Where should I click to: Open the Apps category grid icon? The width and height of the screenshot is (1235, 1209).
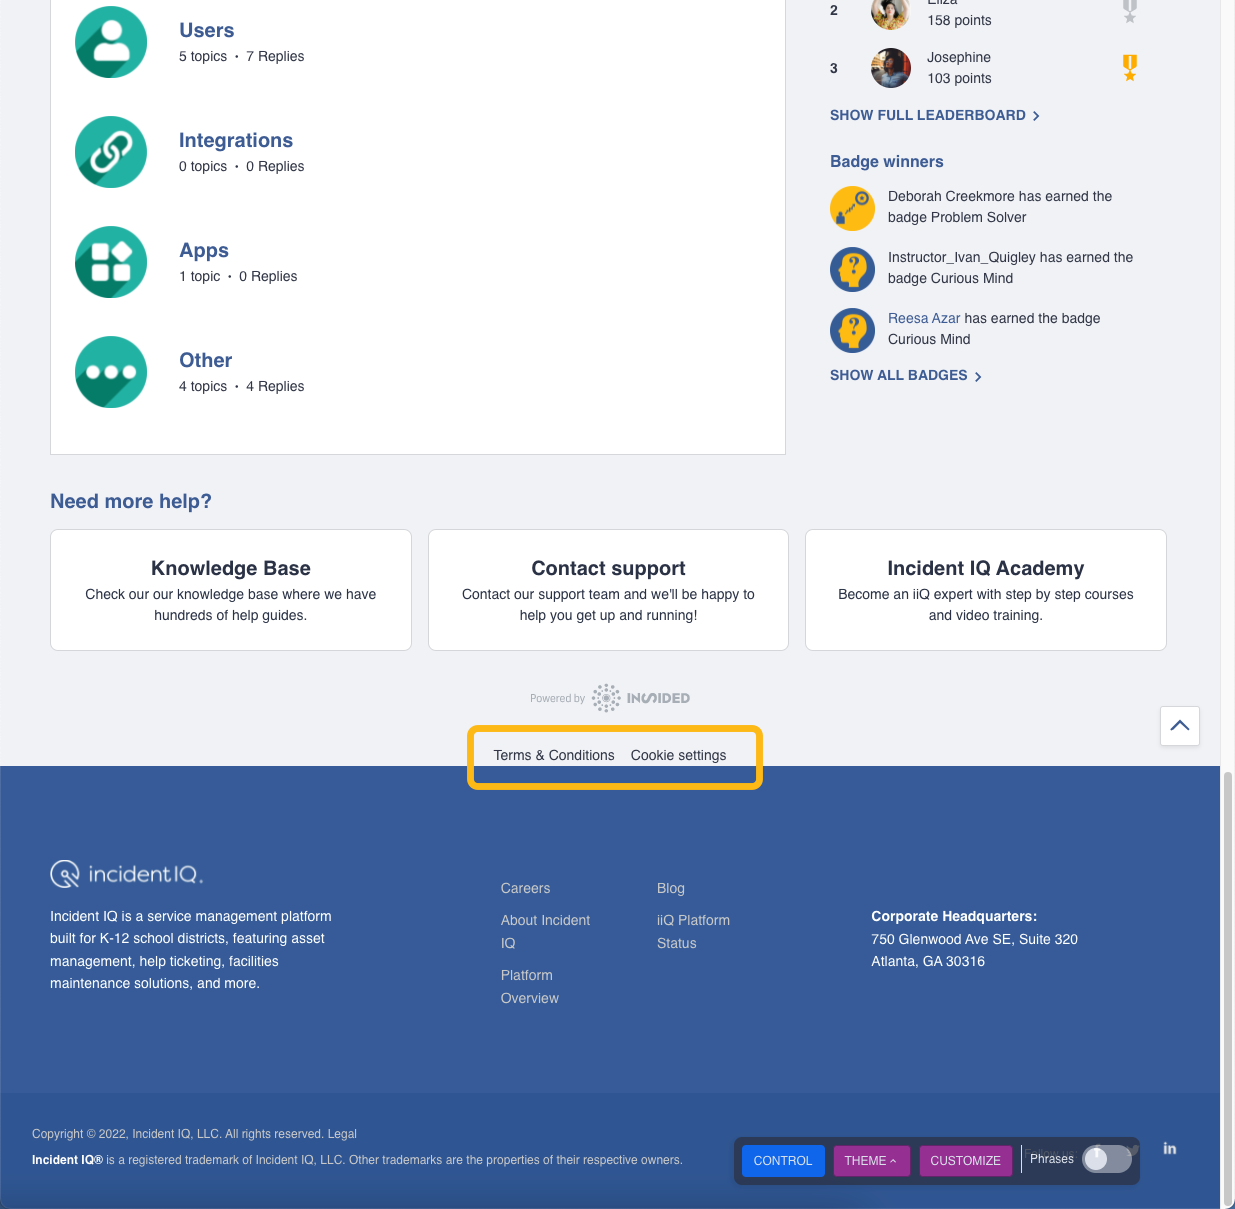tap(111, 262)
